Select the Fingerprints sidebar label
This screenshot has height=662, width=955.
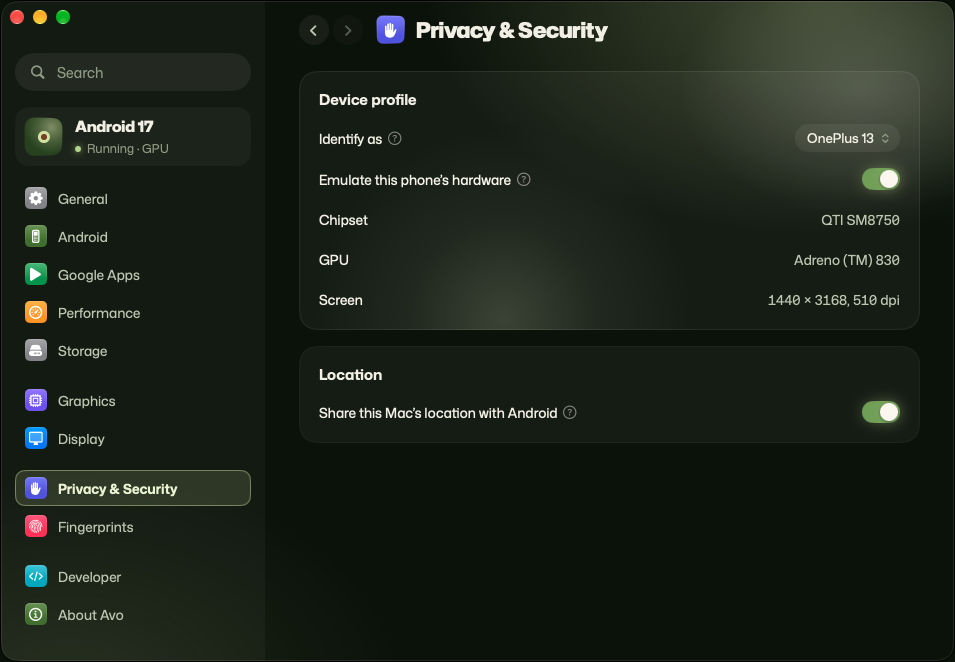coord(96,527)
